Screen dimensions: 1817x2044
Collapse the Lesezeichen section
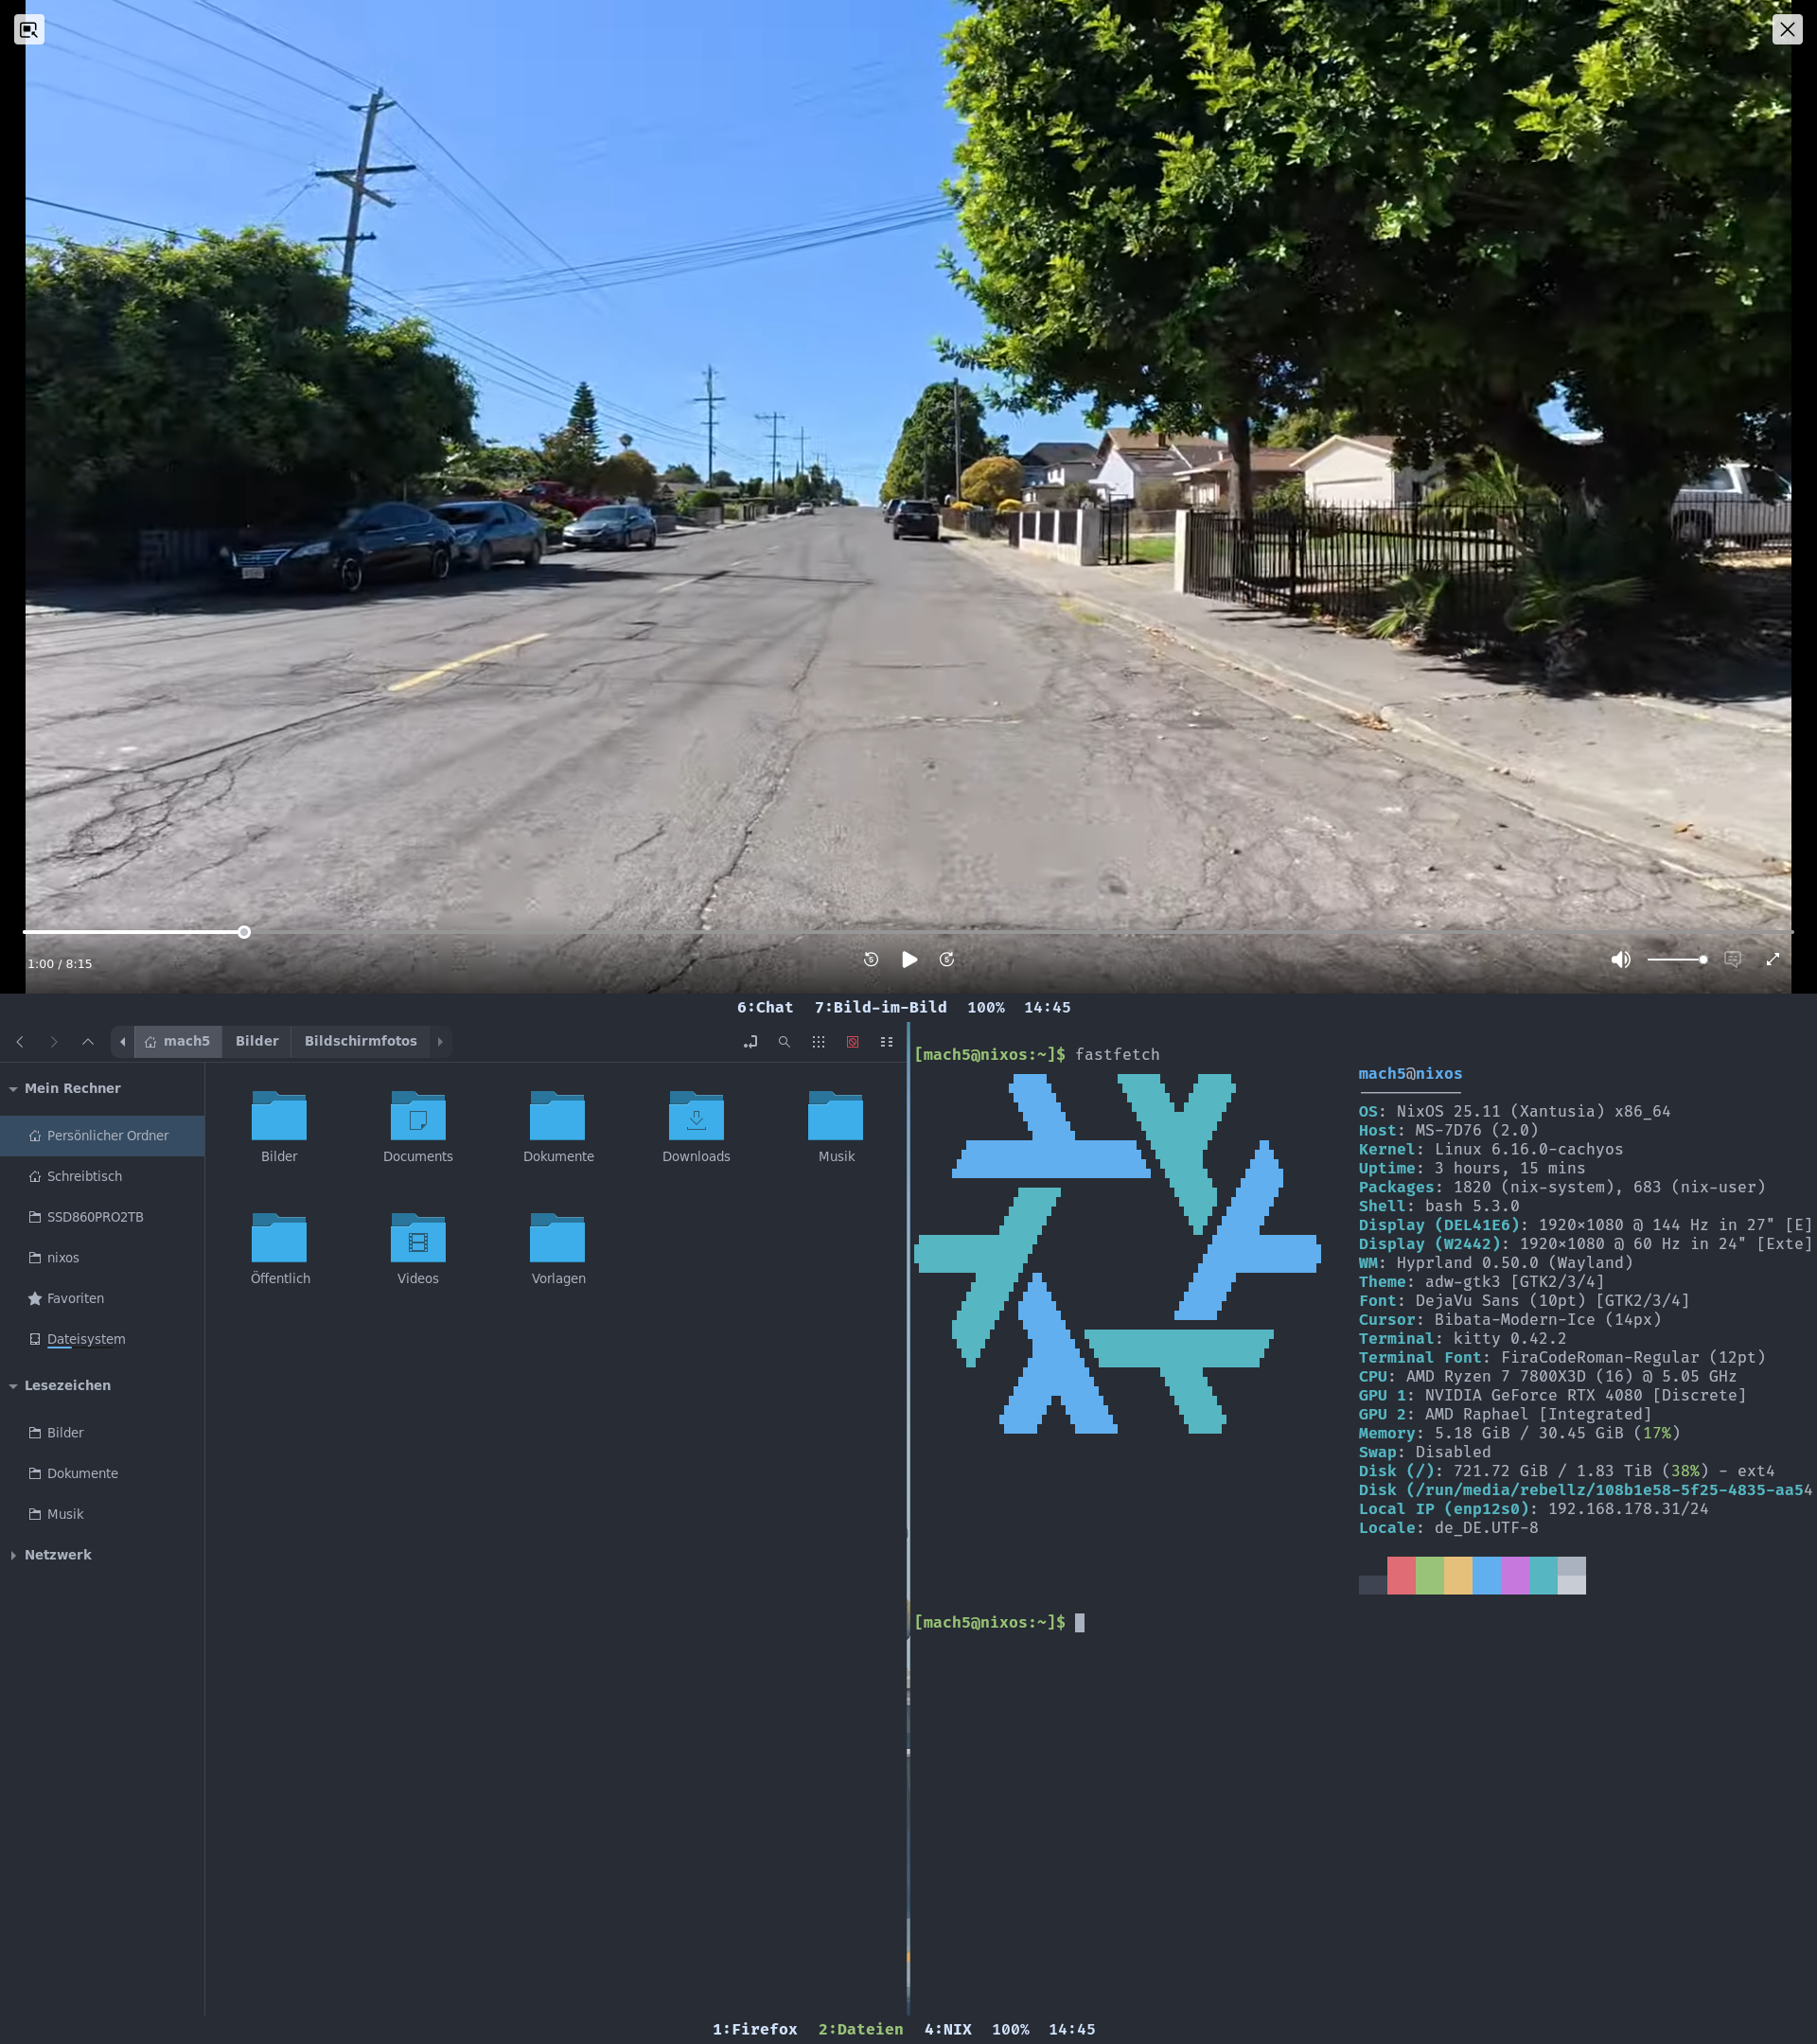click(x=13, y=1385)
